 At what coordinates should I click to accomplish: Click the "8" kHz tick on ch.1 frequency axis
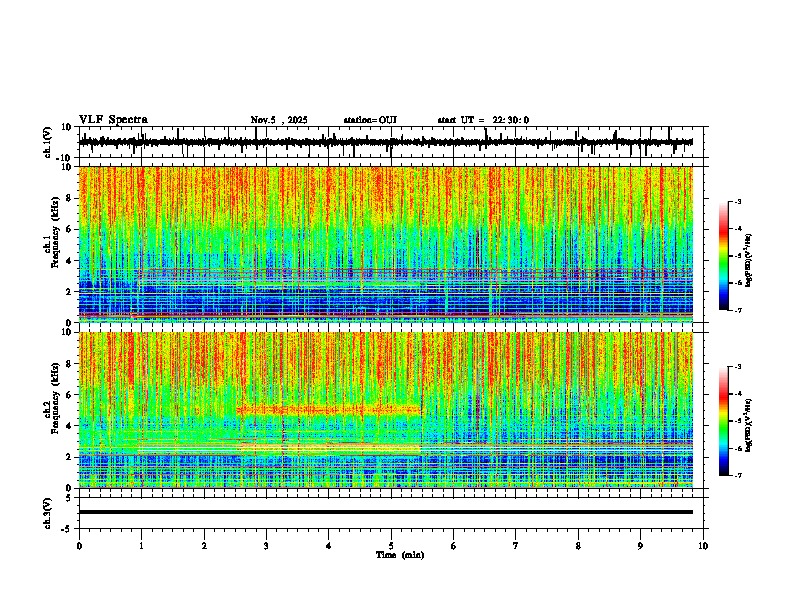click(x=70, y=198)
